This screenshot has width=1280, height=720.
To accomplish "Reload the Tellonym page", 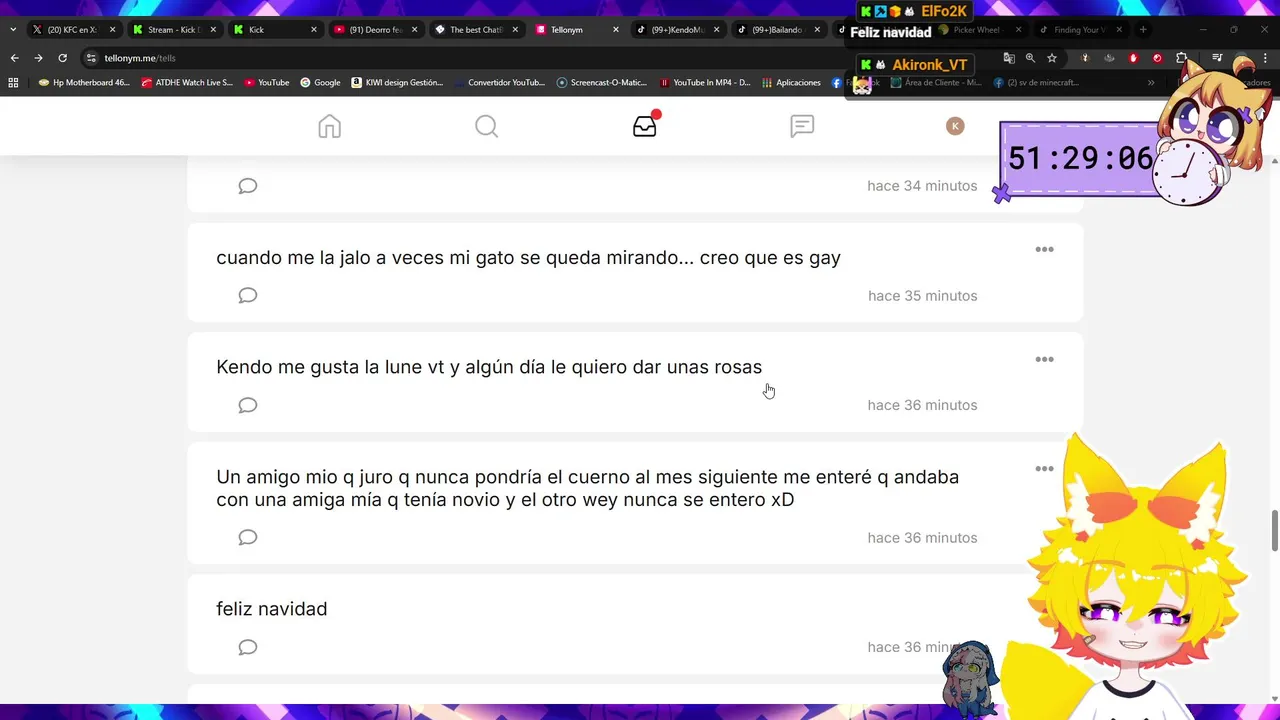I will tap(62, 58).
